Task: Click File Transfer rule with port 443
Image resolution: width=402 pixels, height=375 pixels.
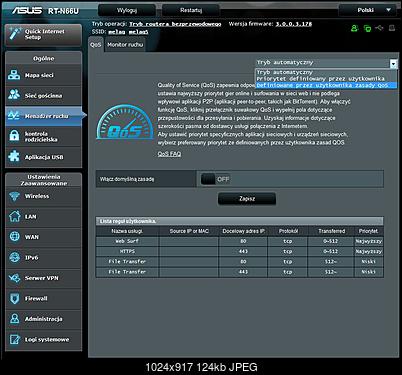Action: tap(127, 272)
